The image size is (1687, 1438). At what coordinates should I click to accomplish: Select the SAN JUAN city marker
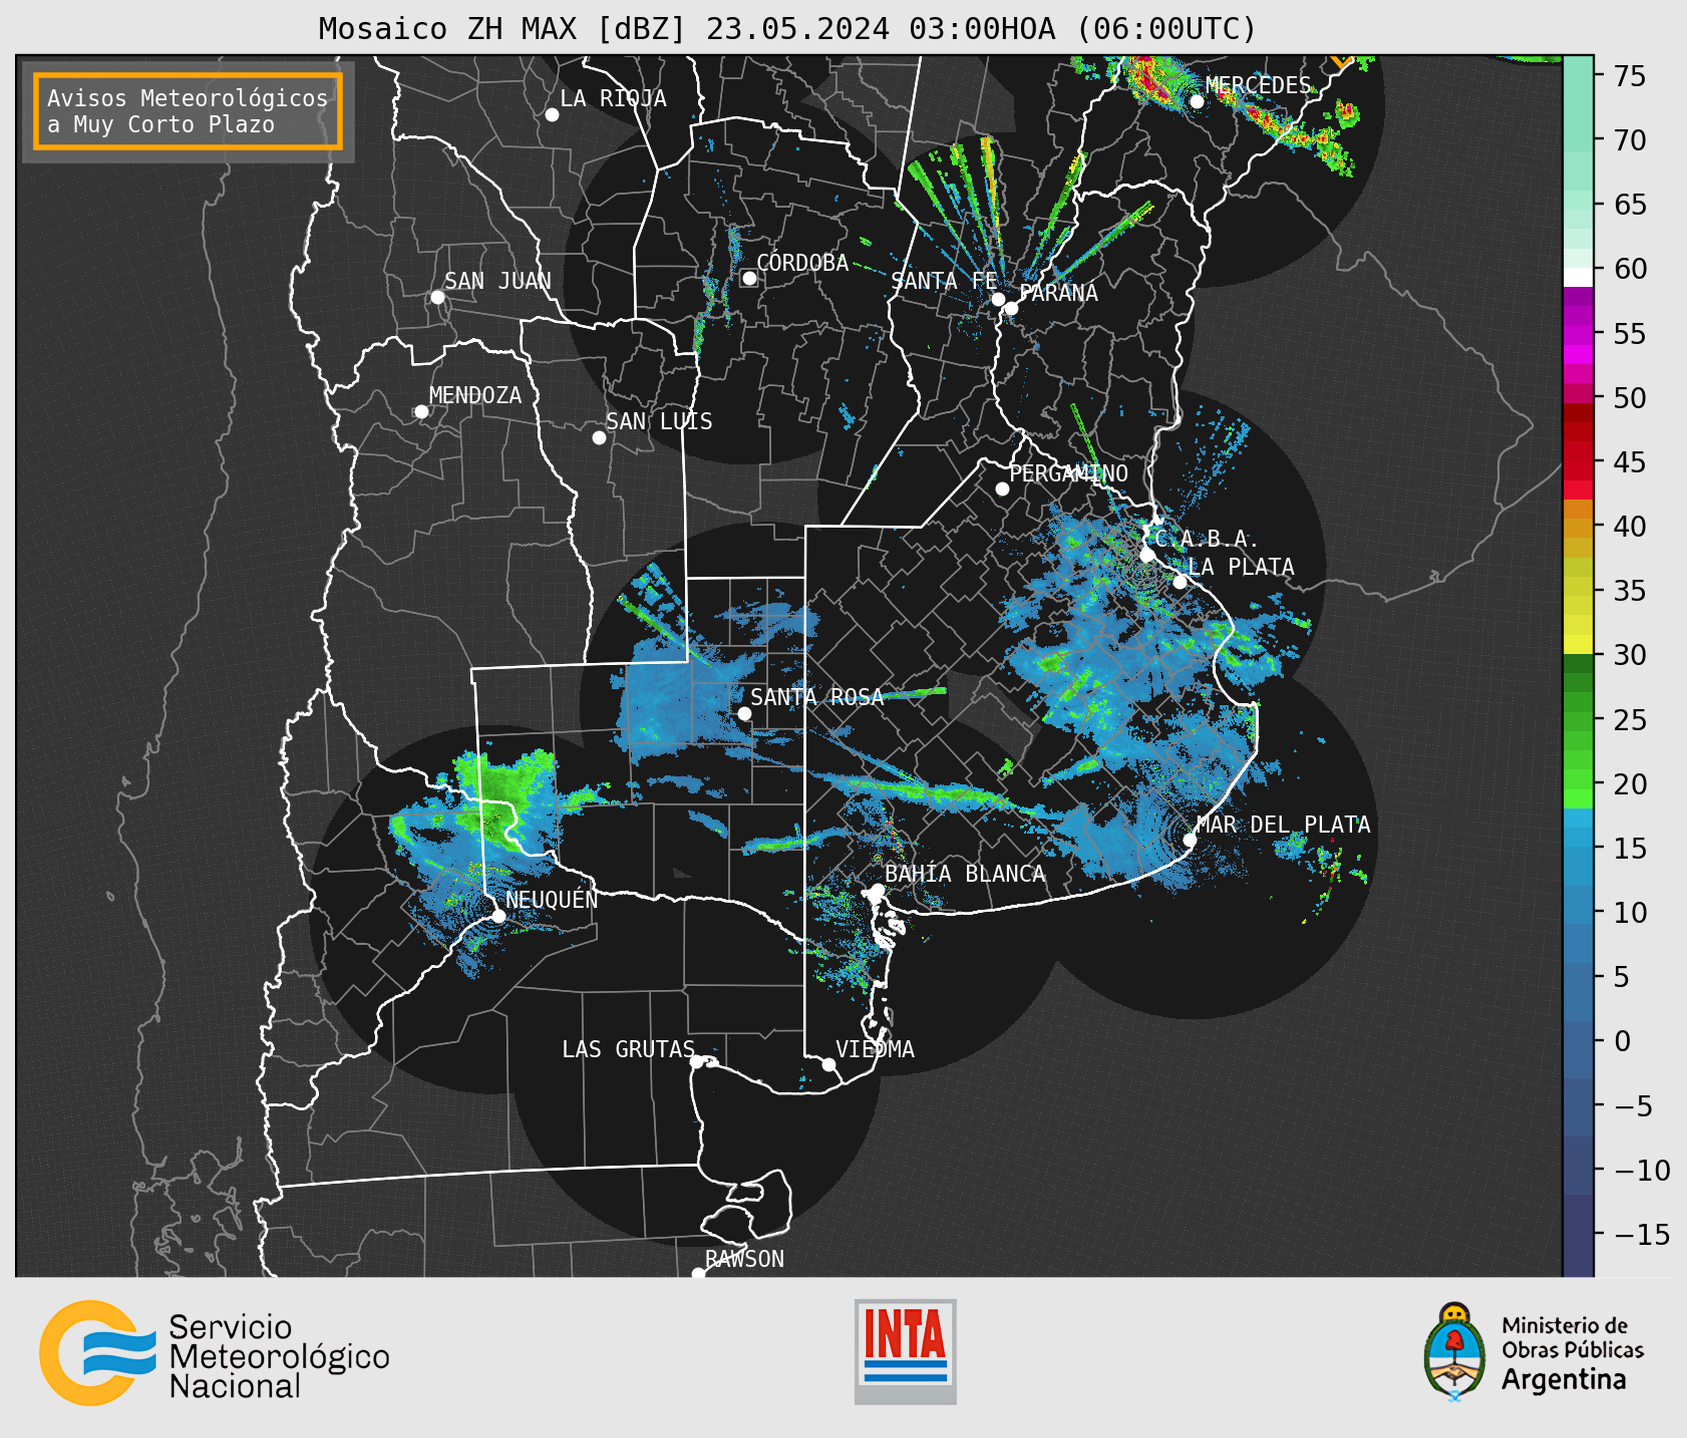coord(437,297)
